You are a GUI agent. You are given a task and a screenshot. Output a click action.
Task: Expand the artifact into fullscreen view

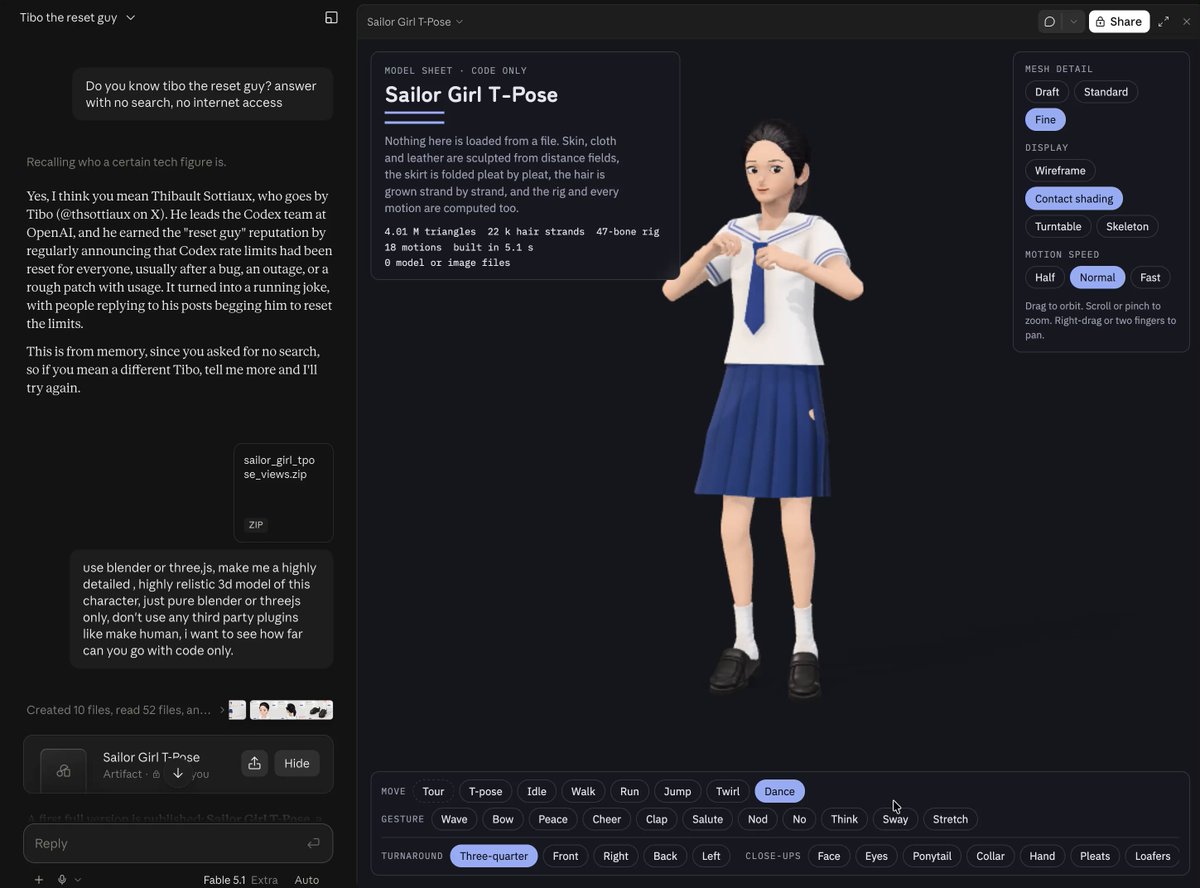tap(1163, 21)
